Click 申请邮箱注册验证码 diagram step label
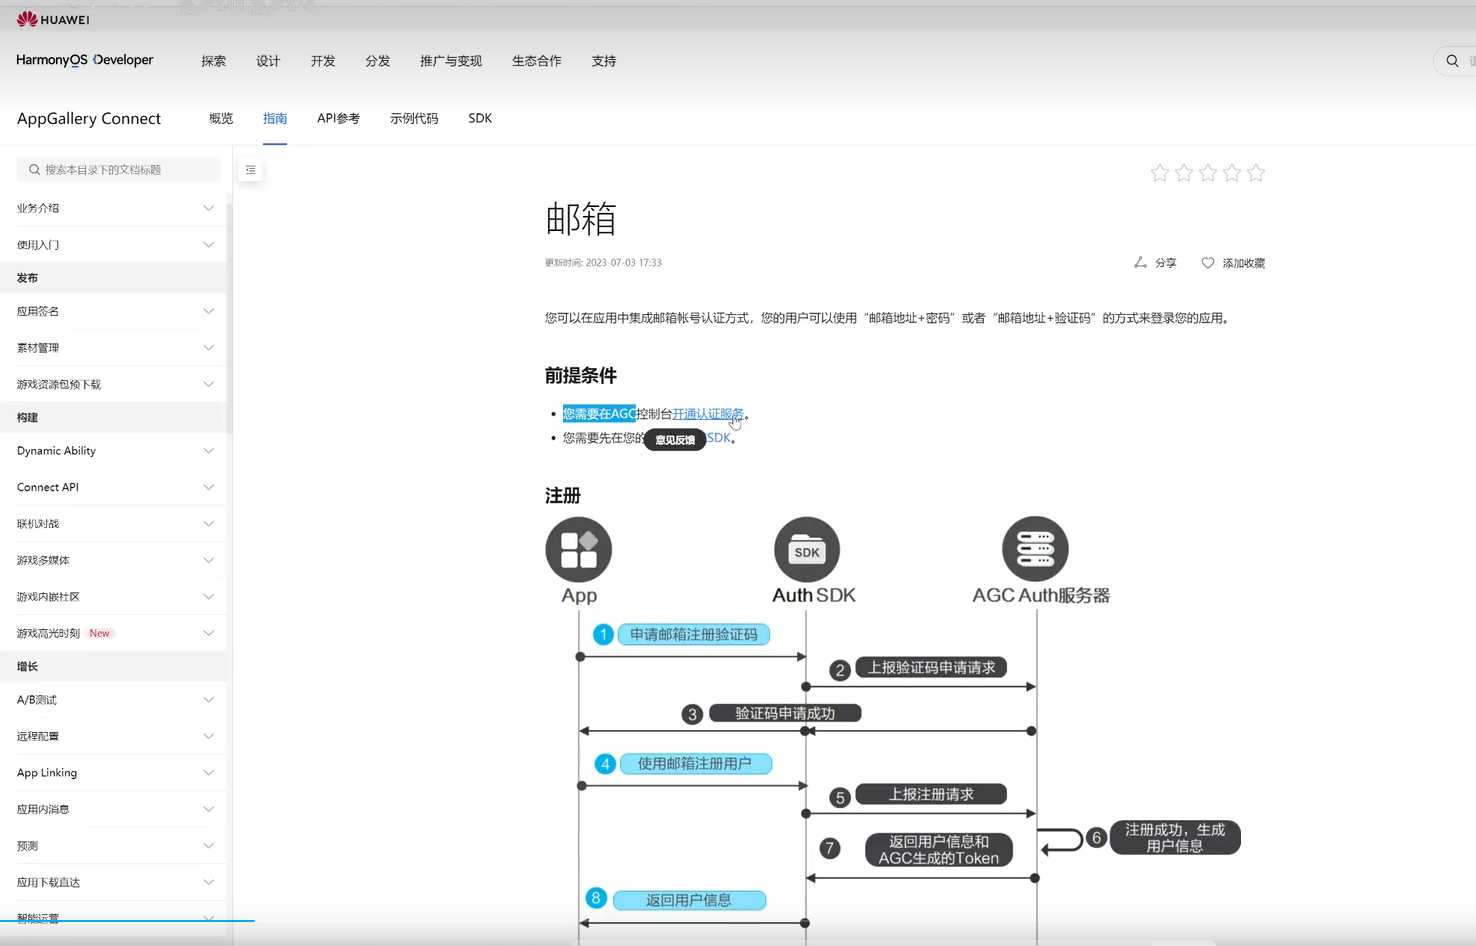 [694, 634]
